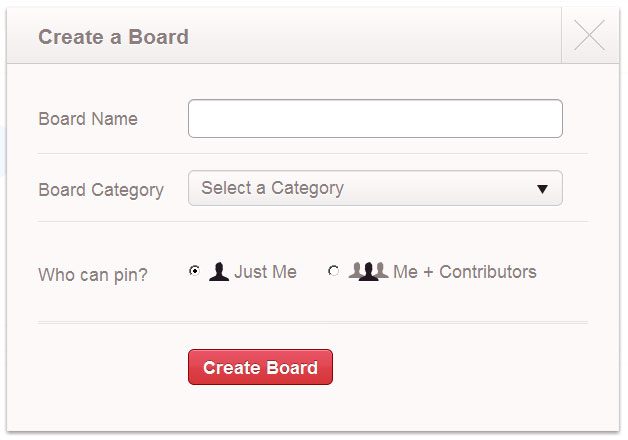628x440 pixels.
Task: Click the 'Create a Board' dialog title
Action: (113, 37)
